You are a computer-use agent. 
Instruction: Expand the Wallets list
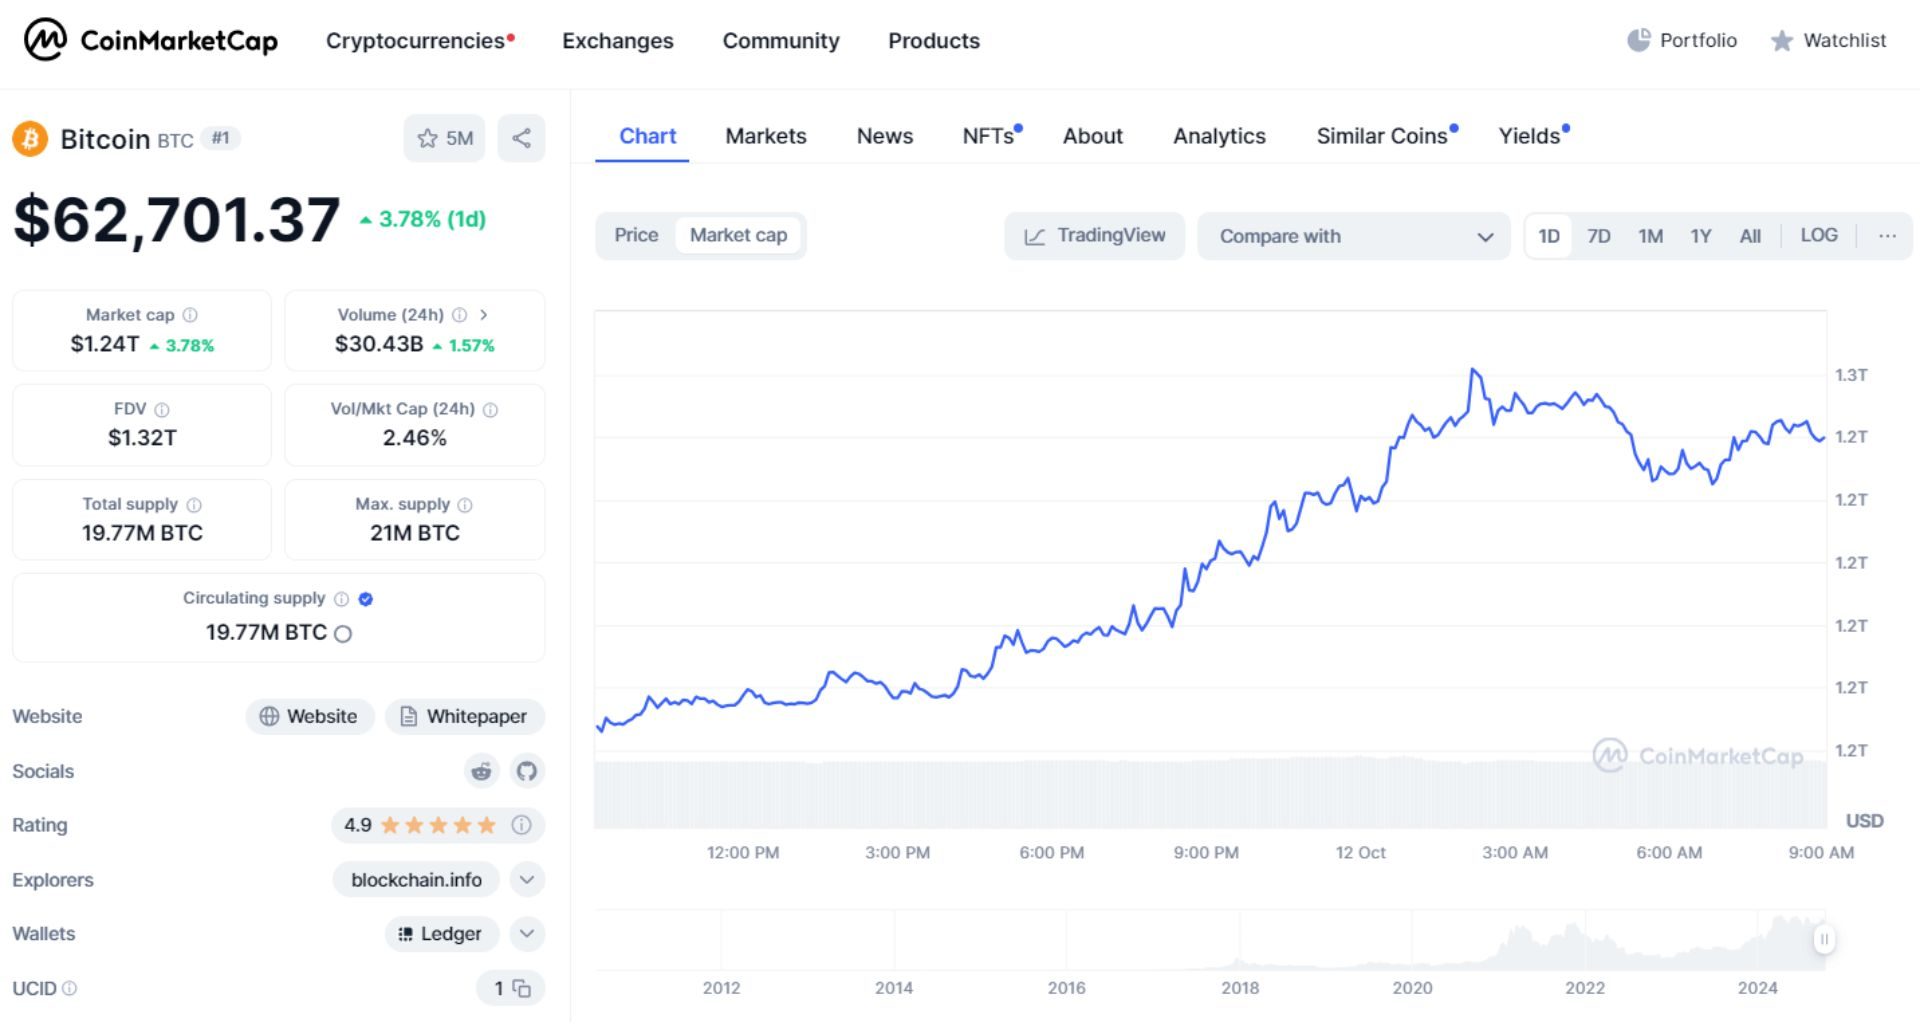pos(526,934)
